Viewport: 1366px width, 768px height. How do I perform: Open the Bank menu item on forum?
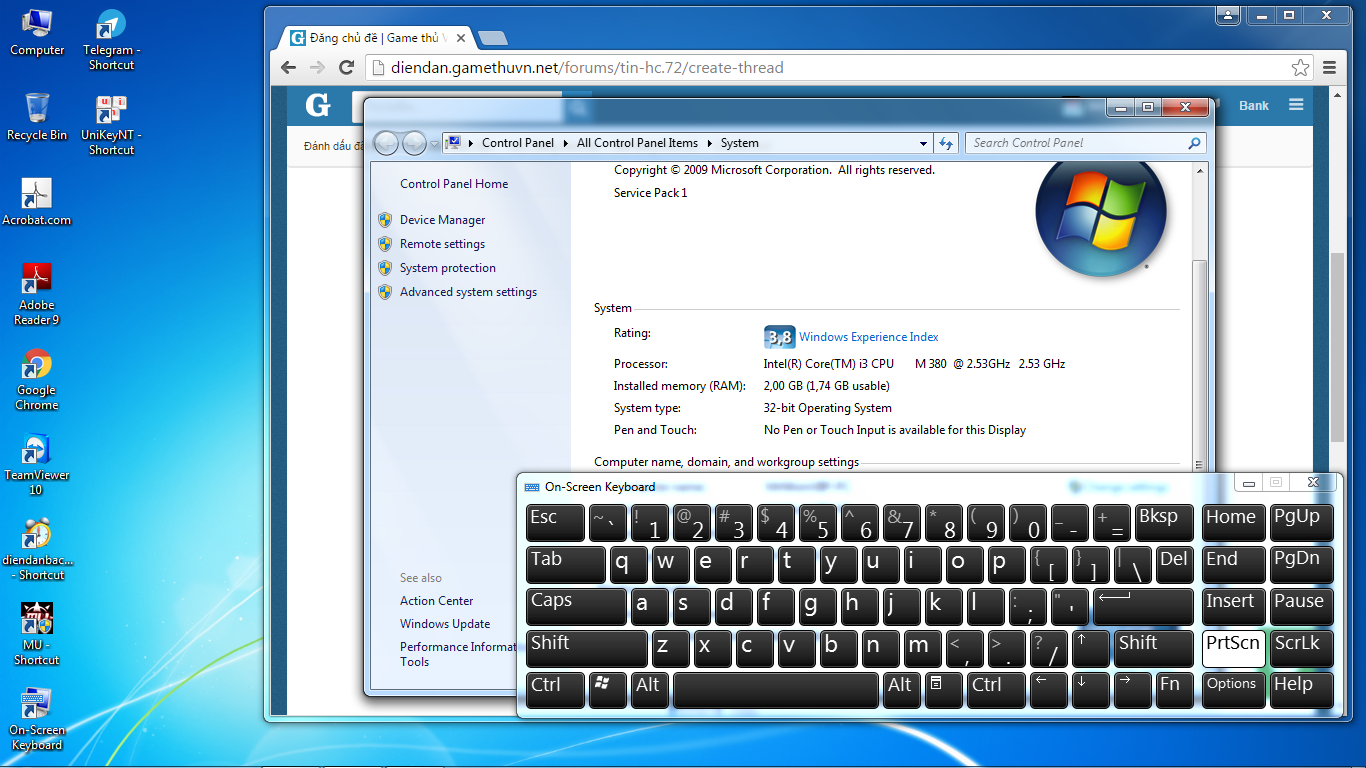coord(1254,105)
